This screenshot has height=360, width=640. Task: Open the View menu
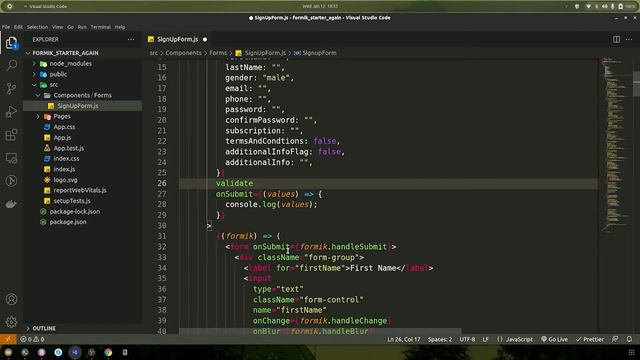pyautogui.click(x=57, y=27)
